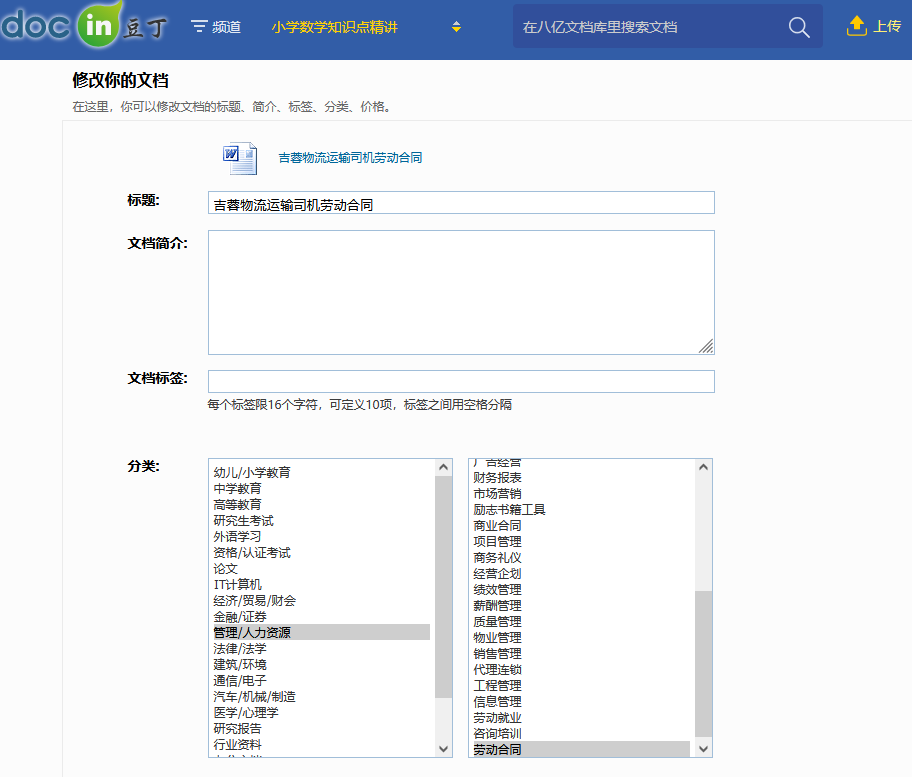Open the 小学数学知识点精讲 link
The height and width of the screenshot is (777, 912).
click(334, 27)
